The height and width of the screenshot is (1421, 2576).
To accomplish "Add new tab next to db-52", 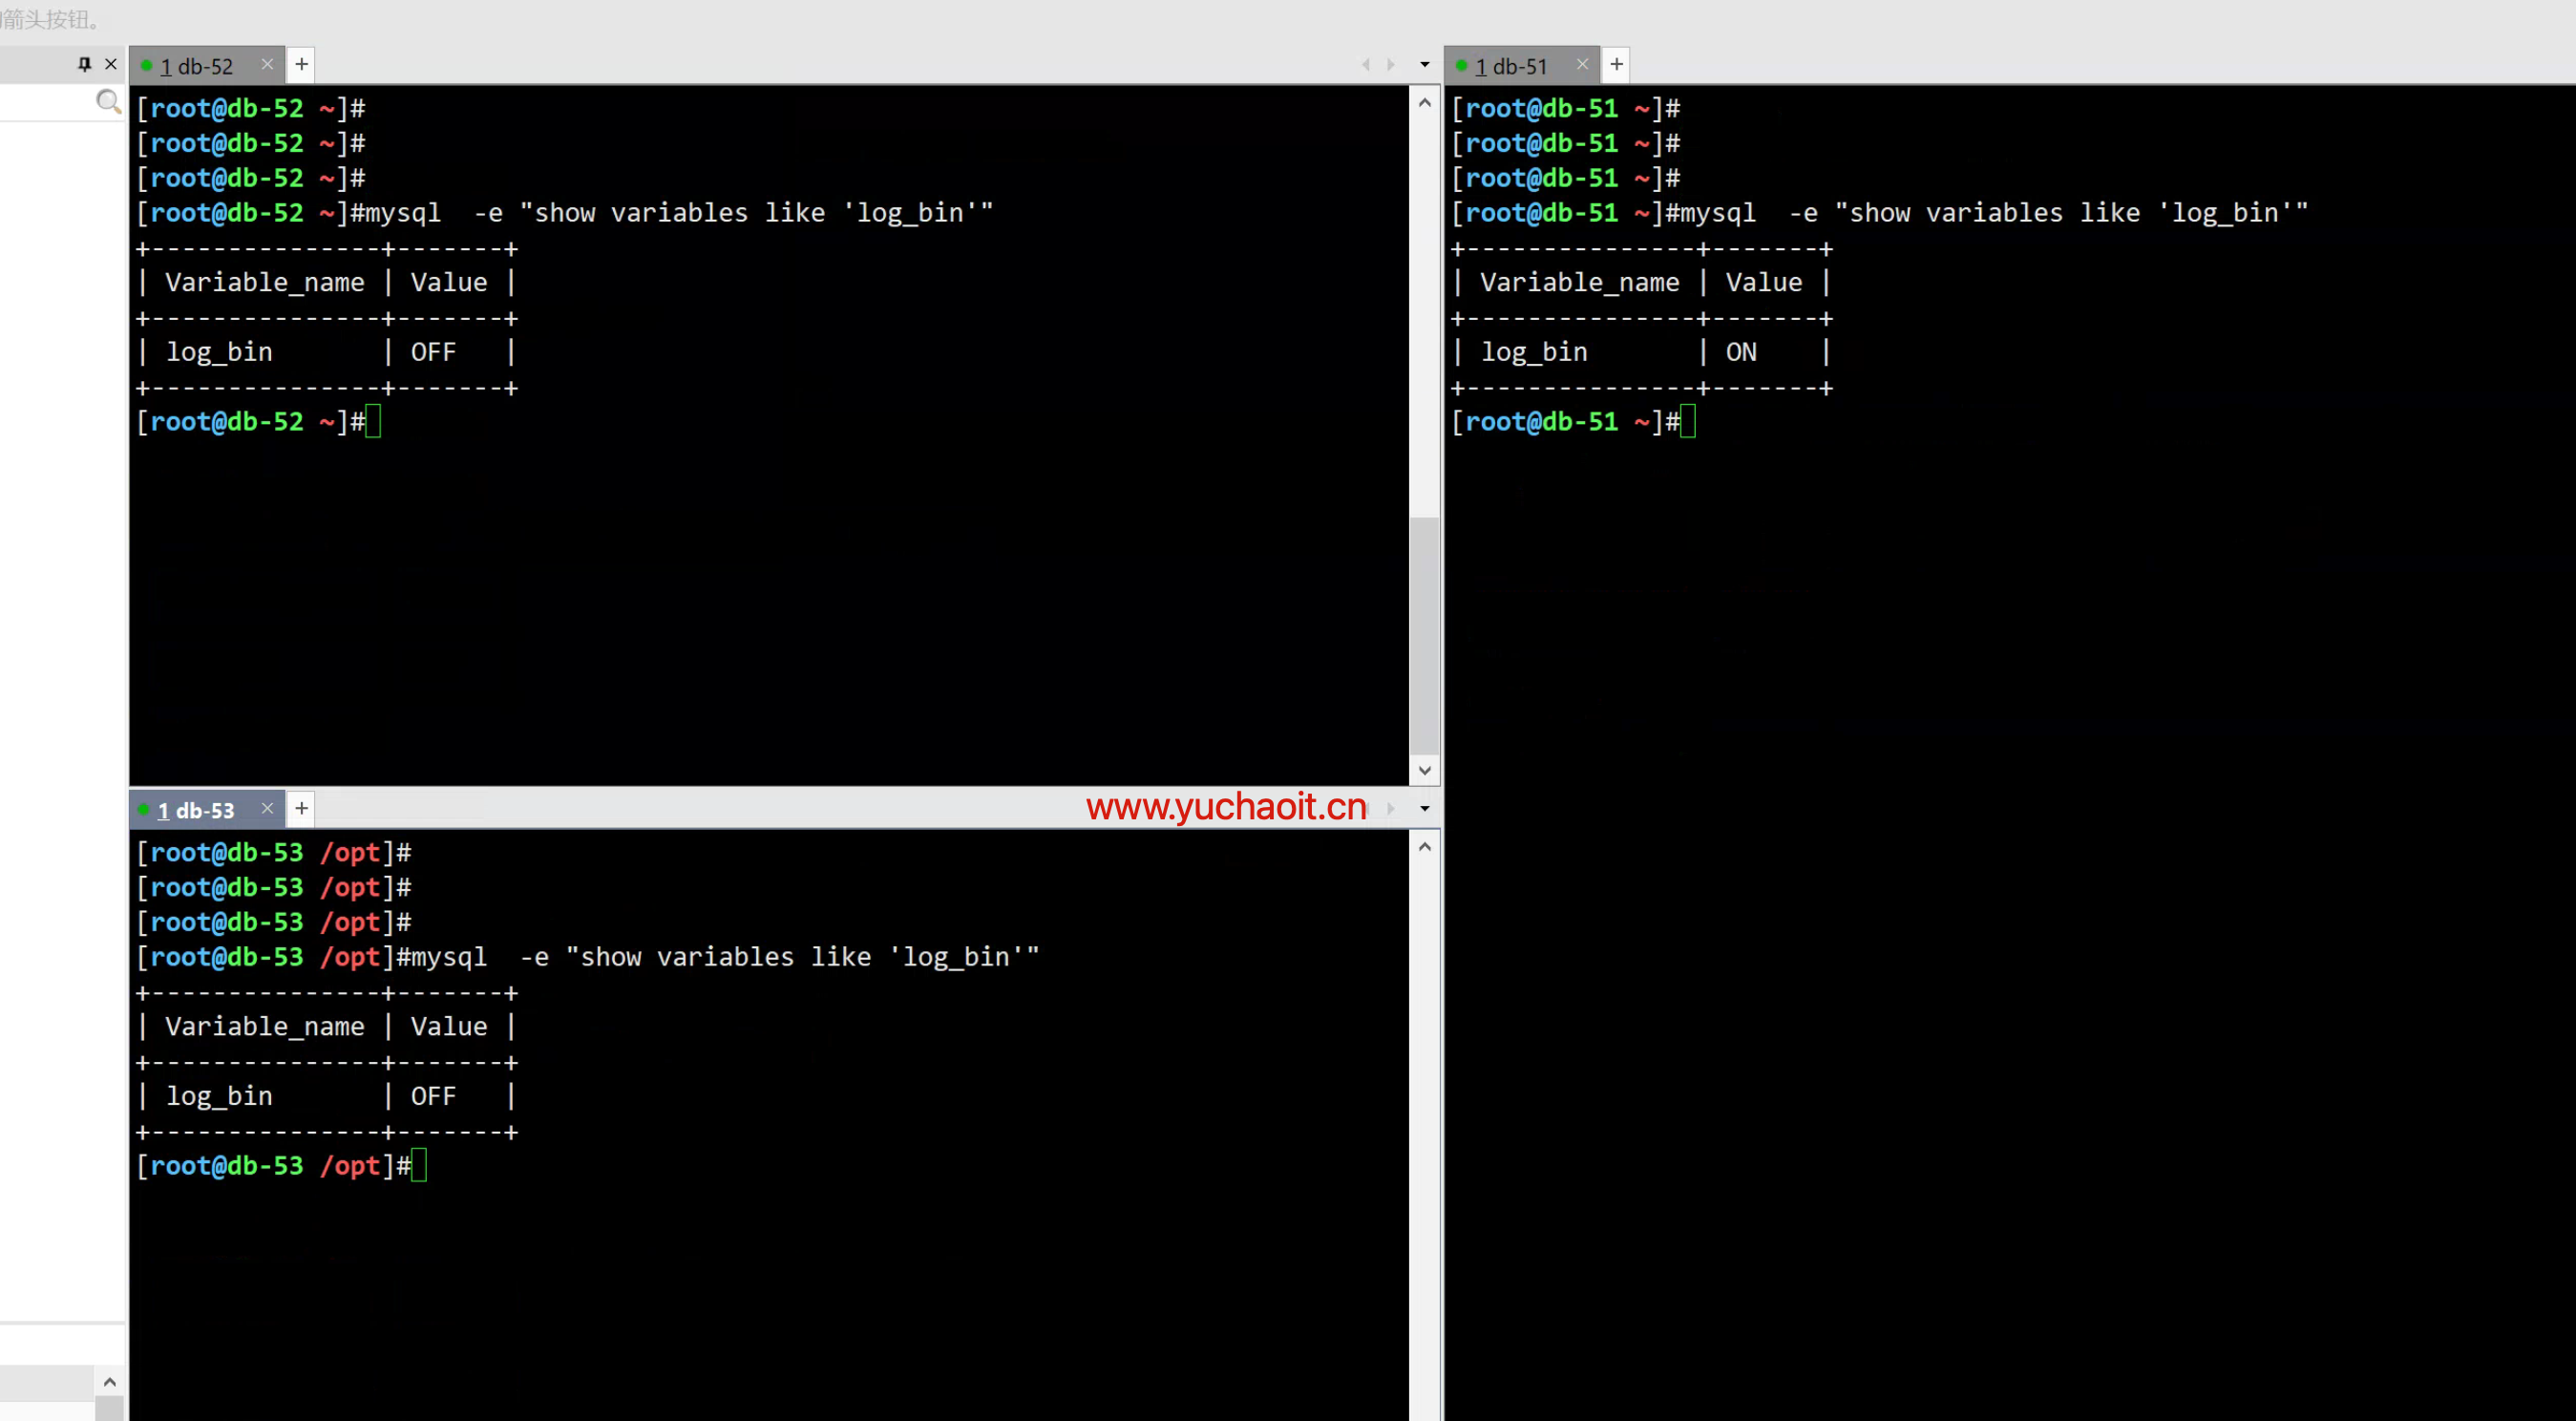I will click(x=301, y=64).
